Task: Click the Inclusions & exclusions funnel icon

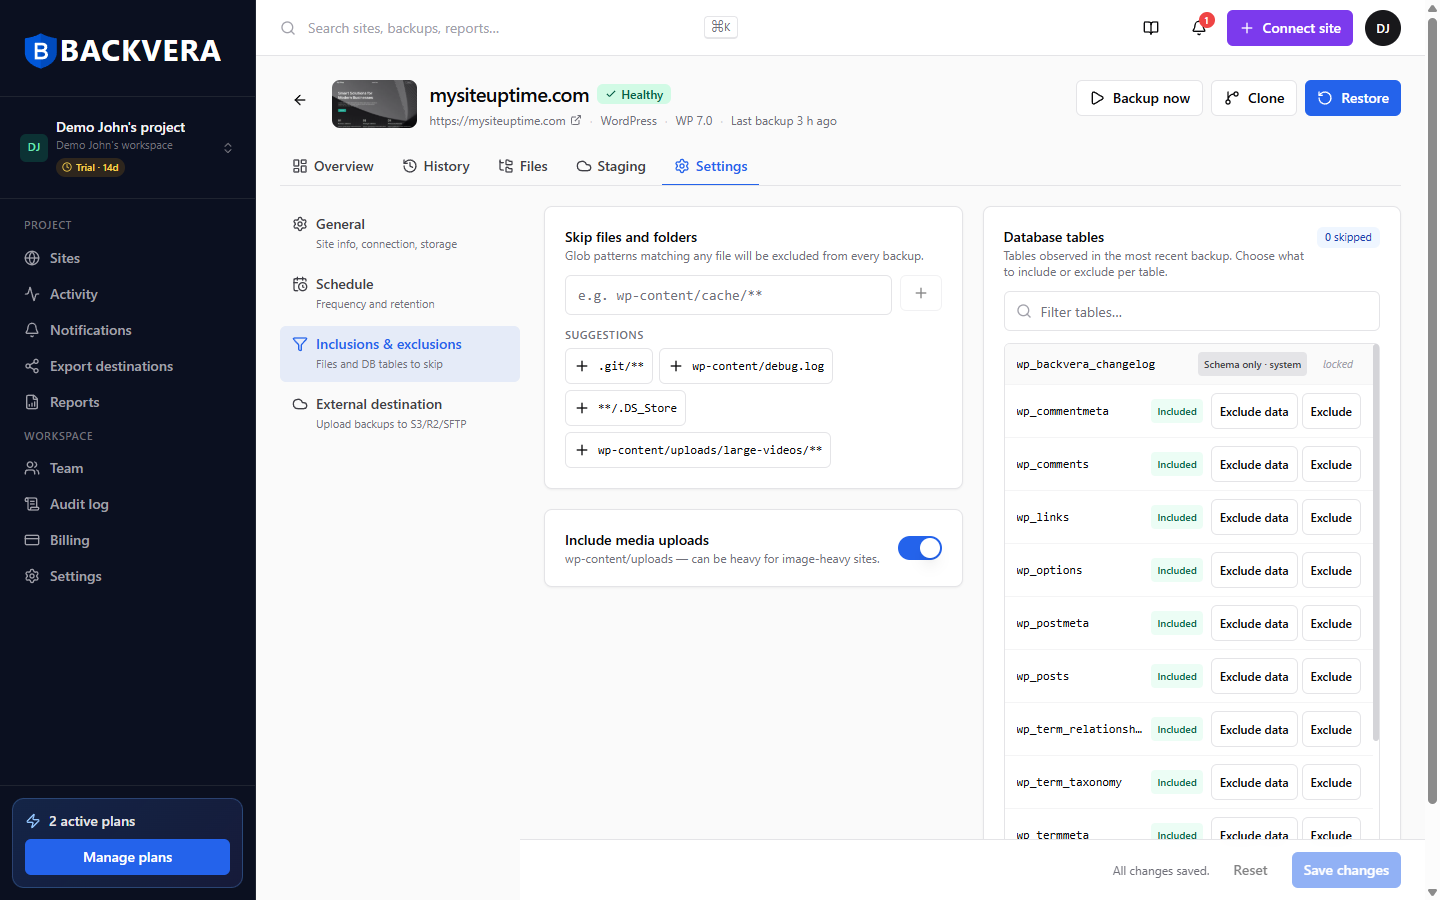Action: pyautogui.click(x=300, y=344)
